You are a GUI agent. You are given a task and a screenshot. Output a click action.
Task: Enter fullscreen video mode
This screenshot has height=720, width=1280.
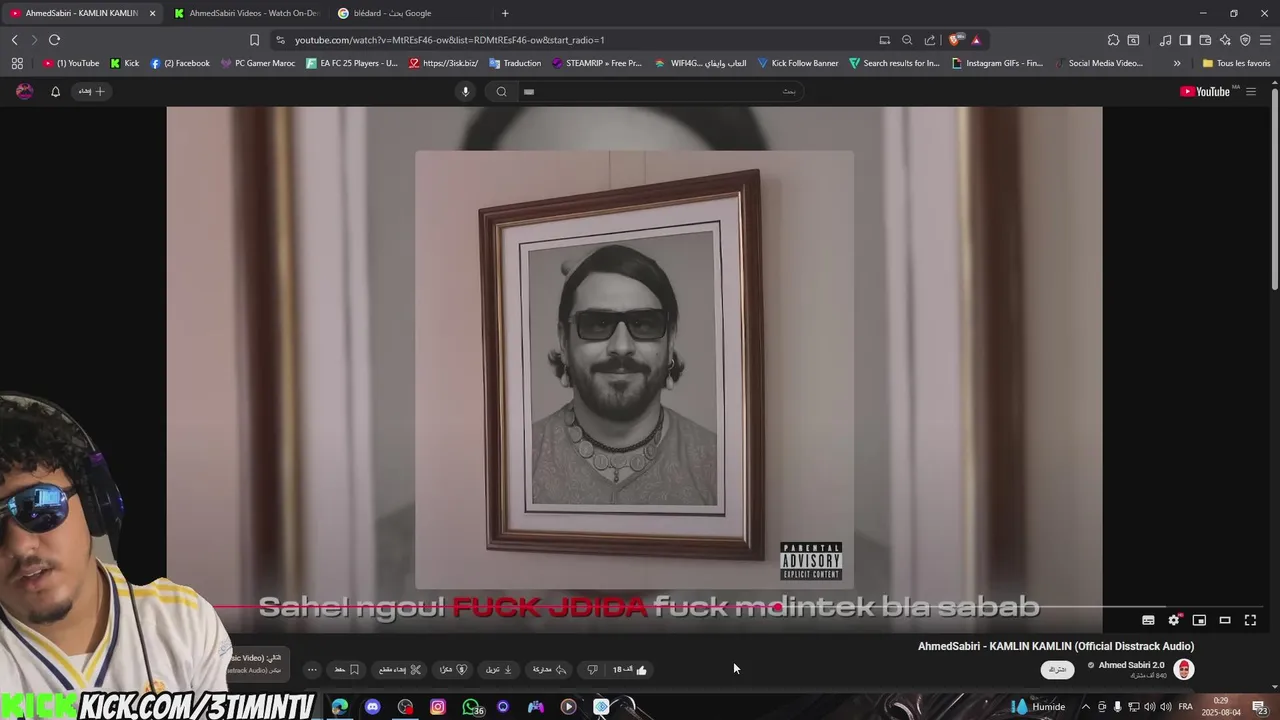click(1250, 620)
